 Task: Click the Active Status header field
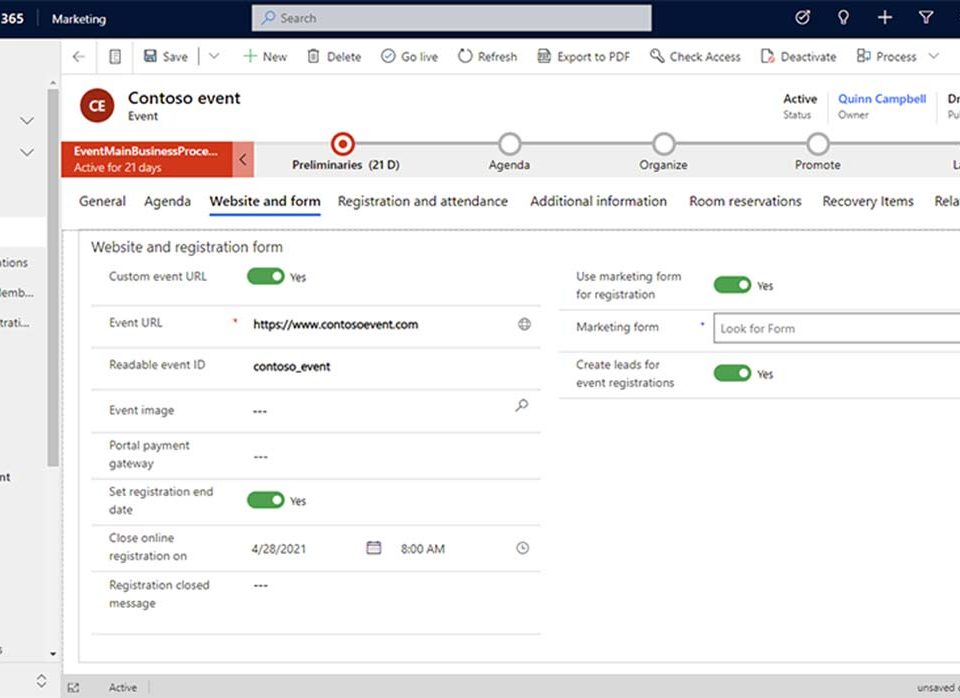pyautogui.click(x=800, y=105)
